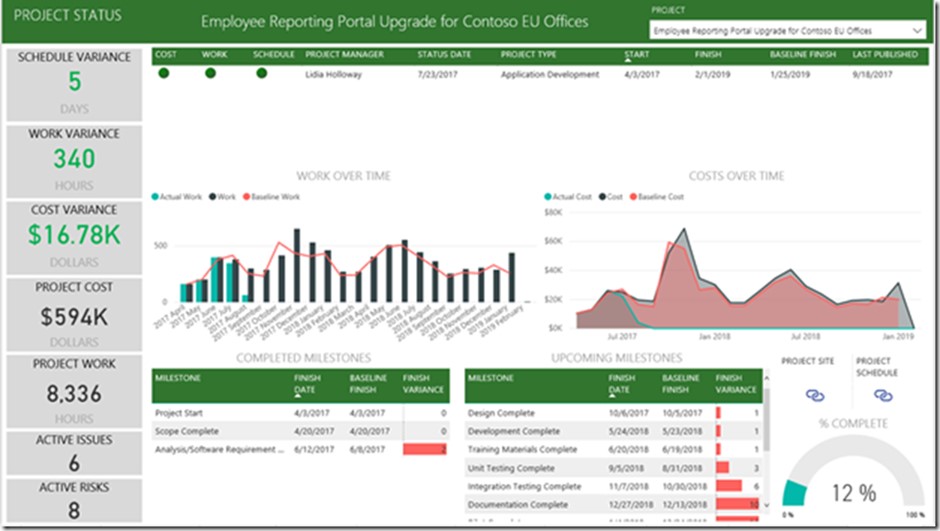This screenshot has height=531, width=940.
Task: Click the green Schedule status indicator
Action: (x=261, y=73)
